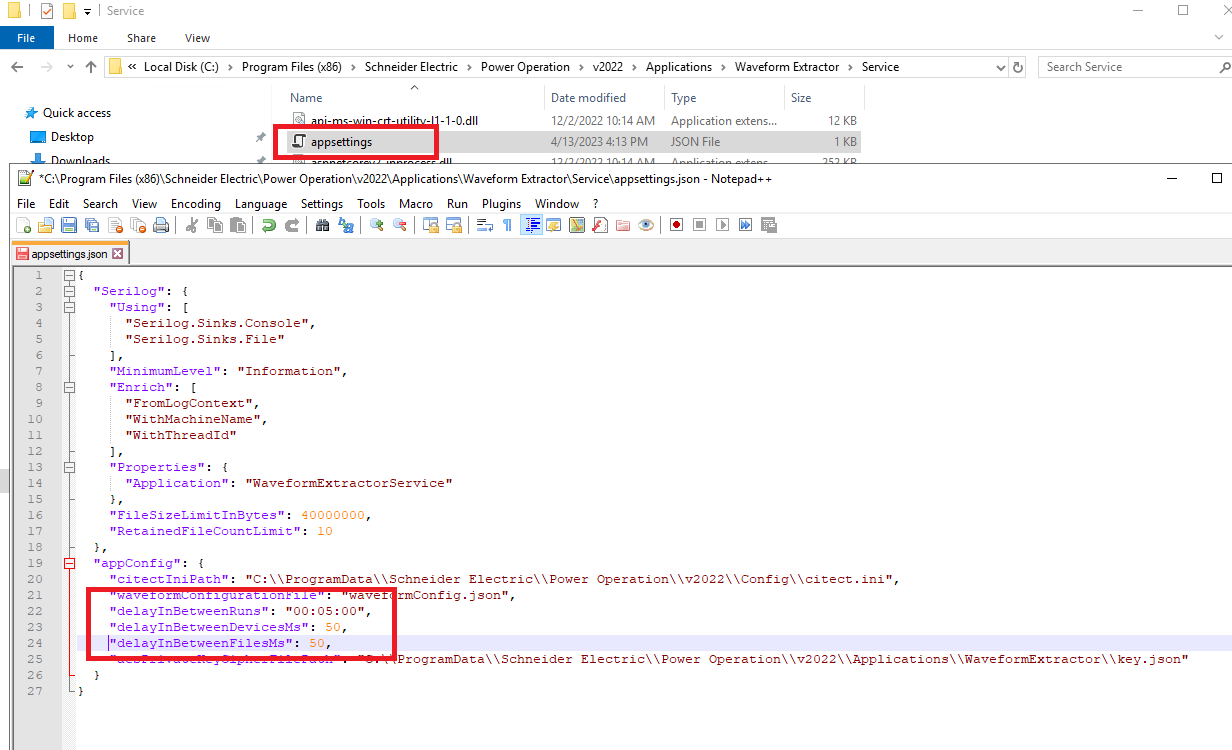Open the Home ribbon tab in Explorer

coord(83,38)
